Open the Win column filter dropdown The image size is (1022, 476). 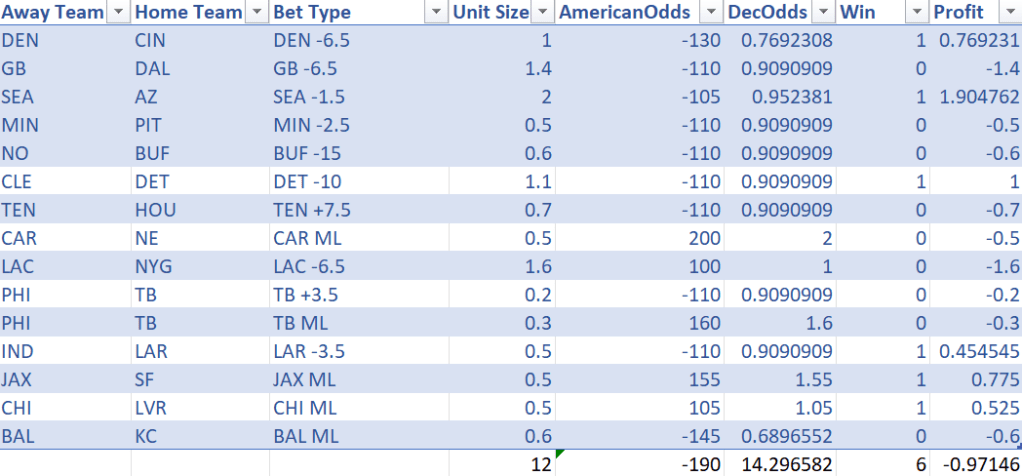click(x=917, y=12)
